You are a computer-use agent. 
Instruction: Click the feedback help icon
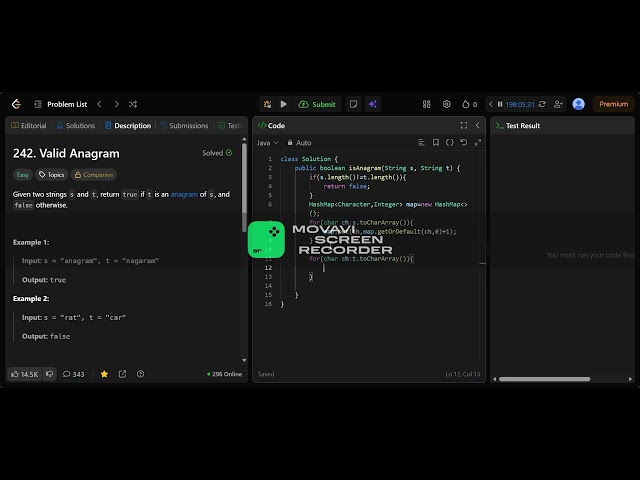coord(140,374)
